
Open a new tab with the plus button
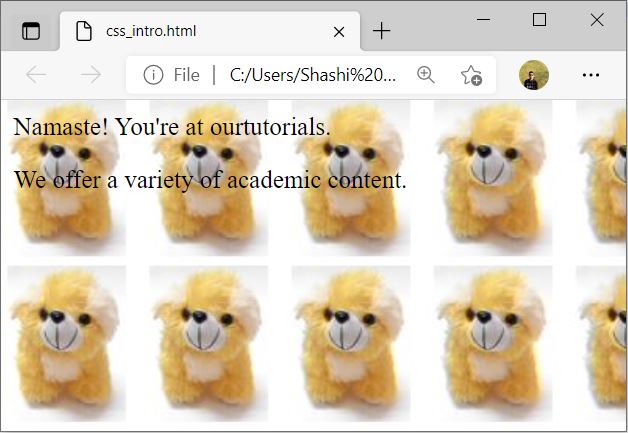pos(381,31)
